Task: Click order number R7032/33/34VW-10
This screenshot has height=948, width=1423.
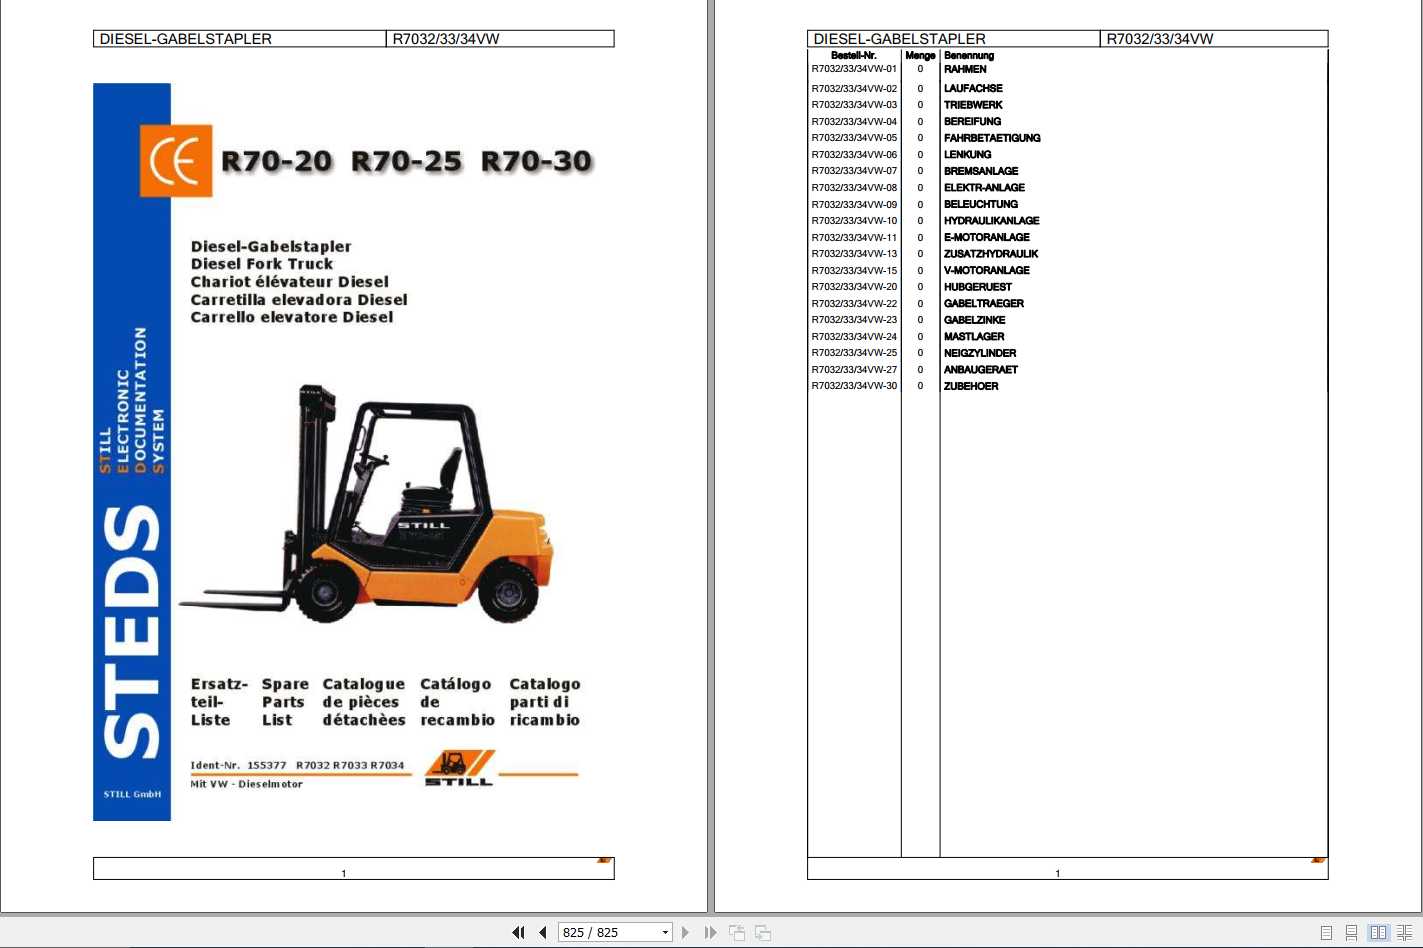Action: (854, 221)
